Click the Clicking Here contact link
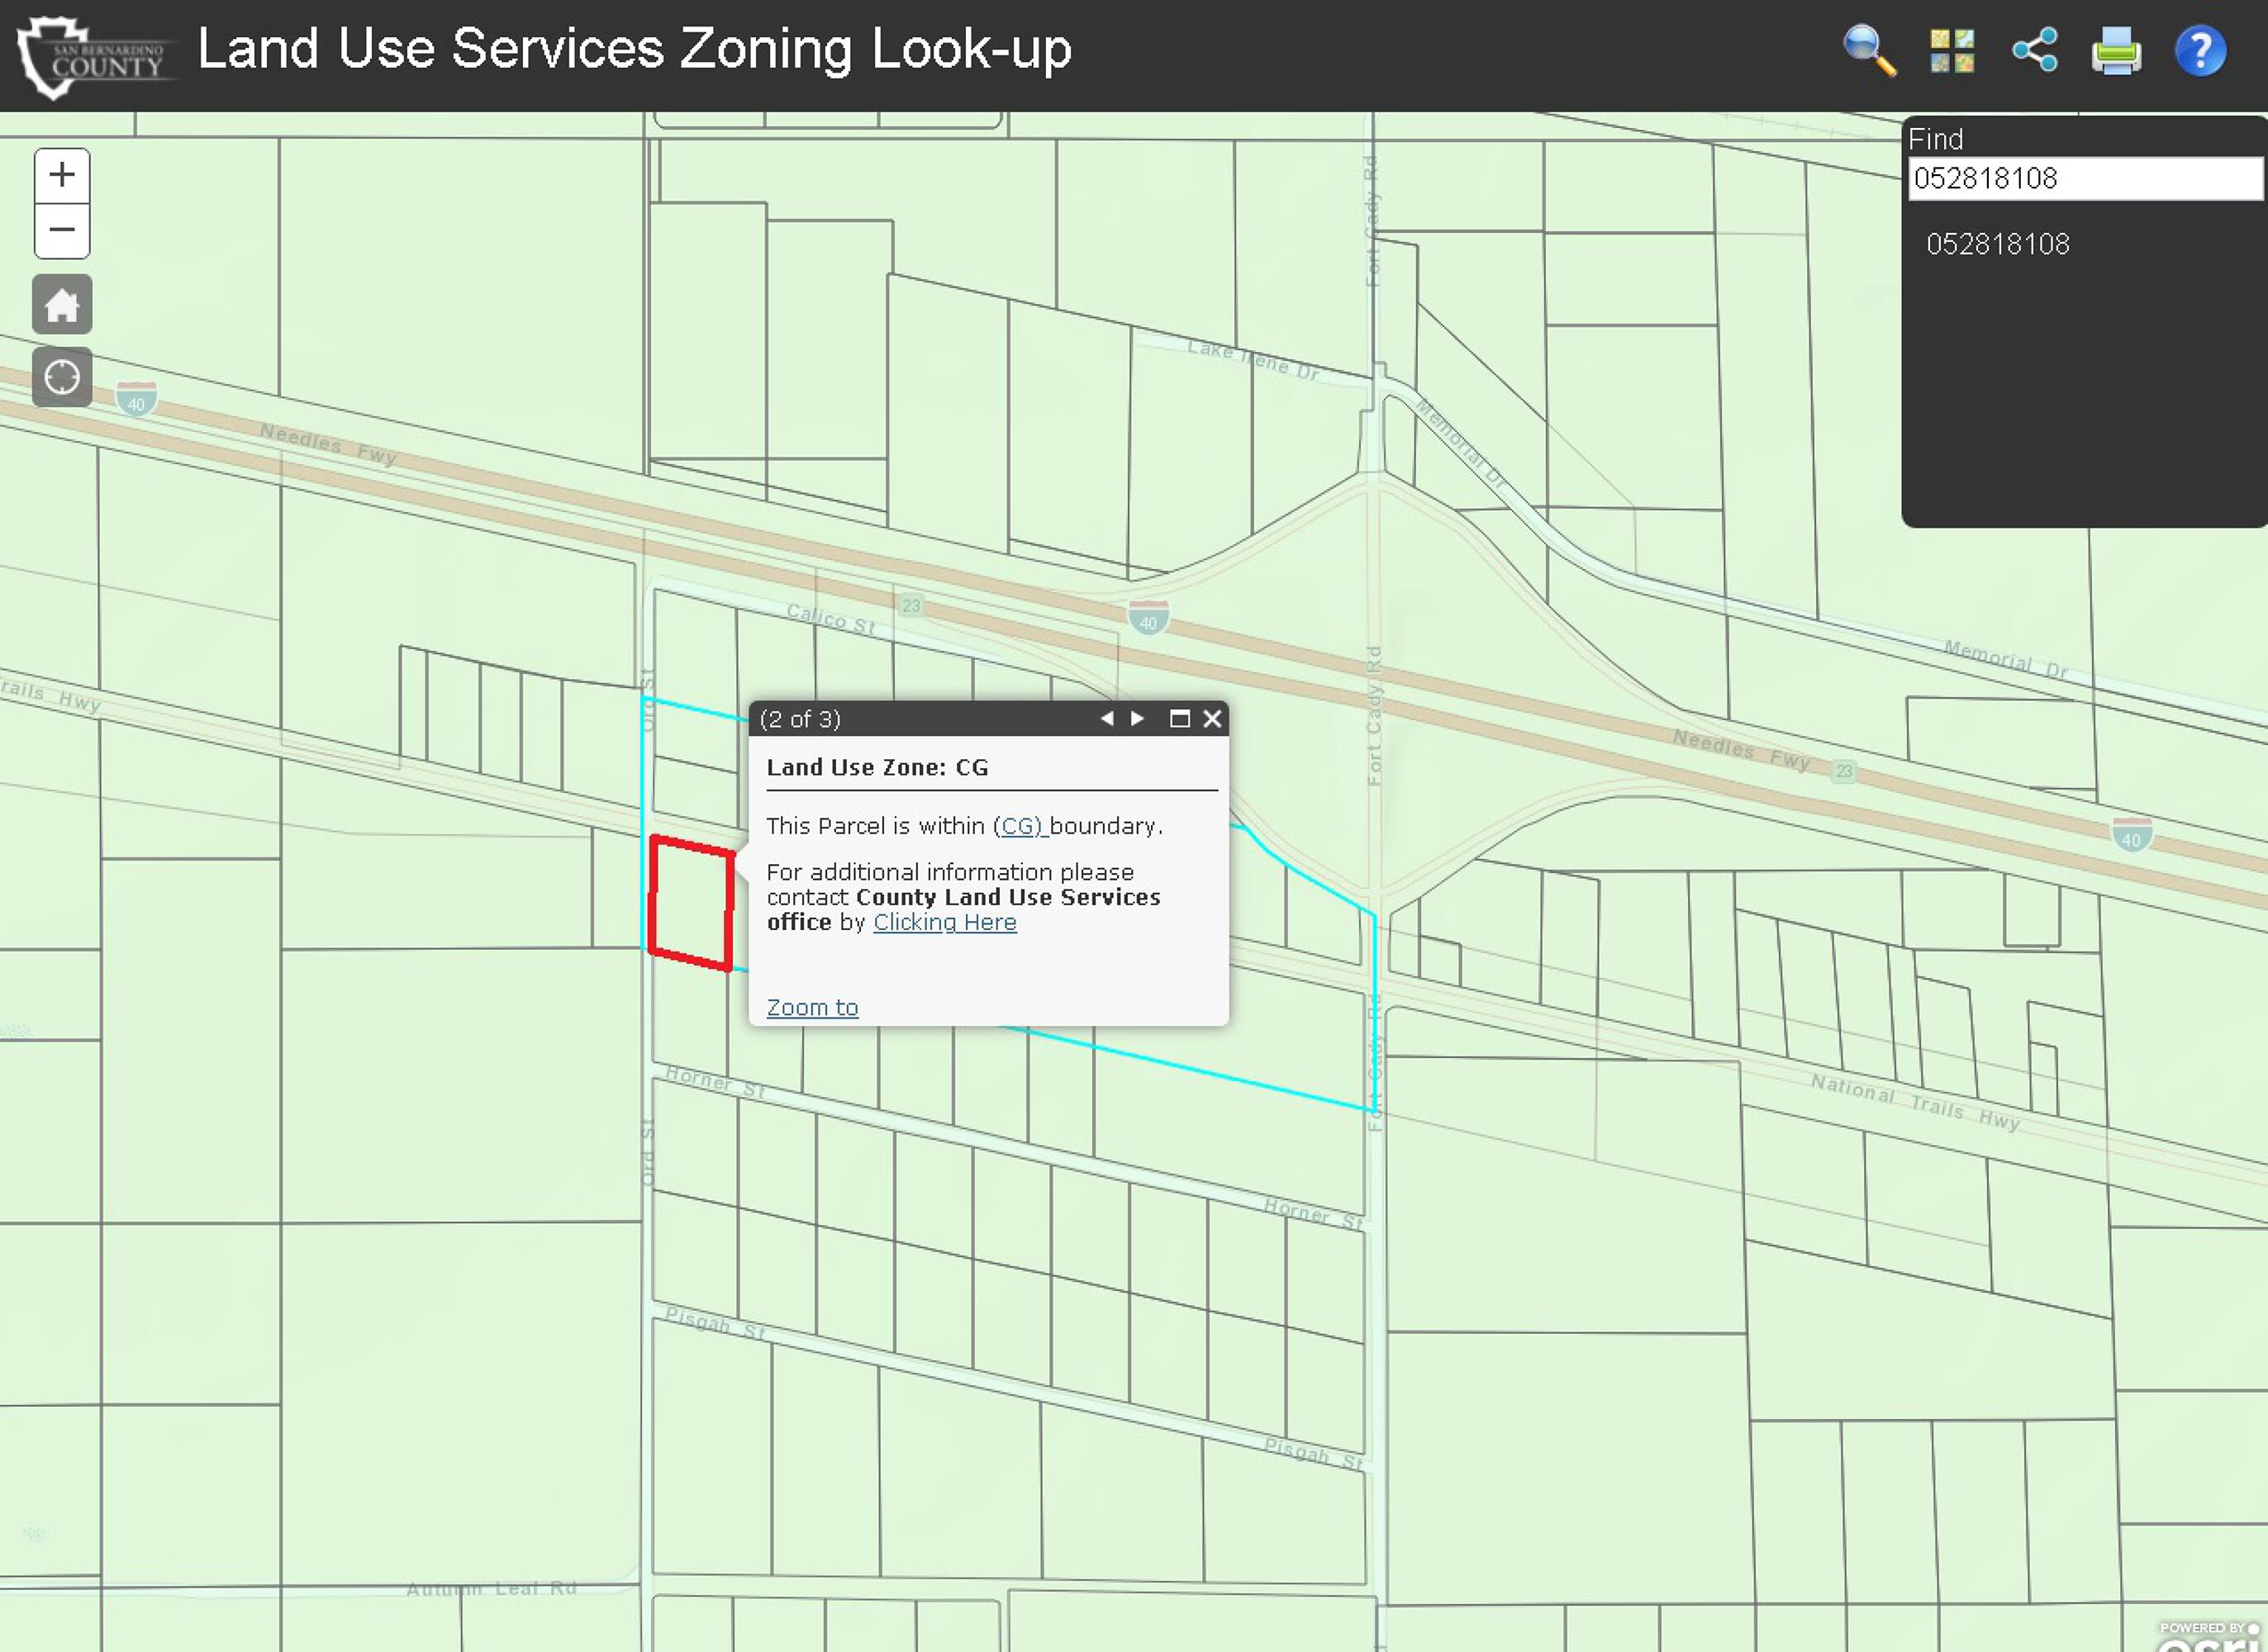Viewport: 2268px width, 1652px height. pyautogui.click(x=944, y=922)
